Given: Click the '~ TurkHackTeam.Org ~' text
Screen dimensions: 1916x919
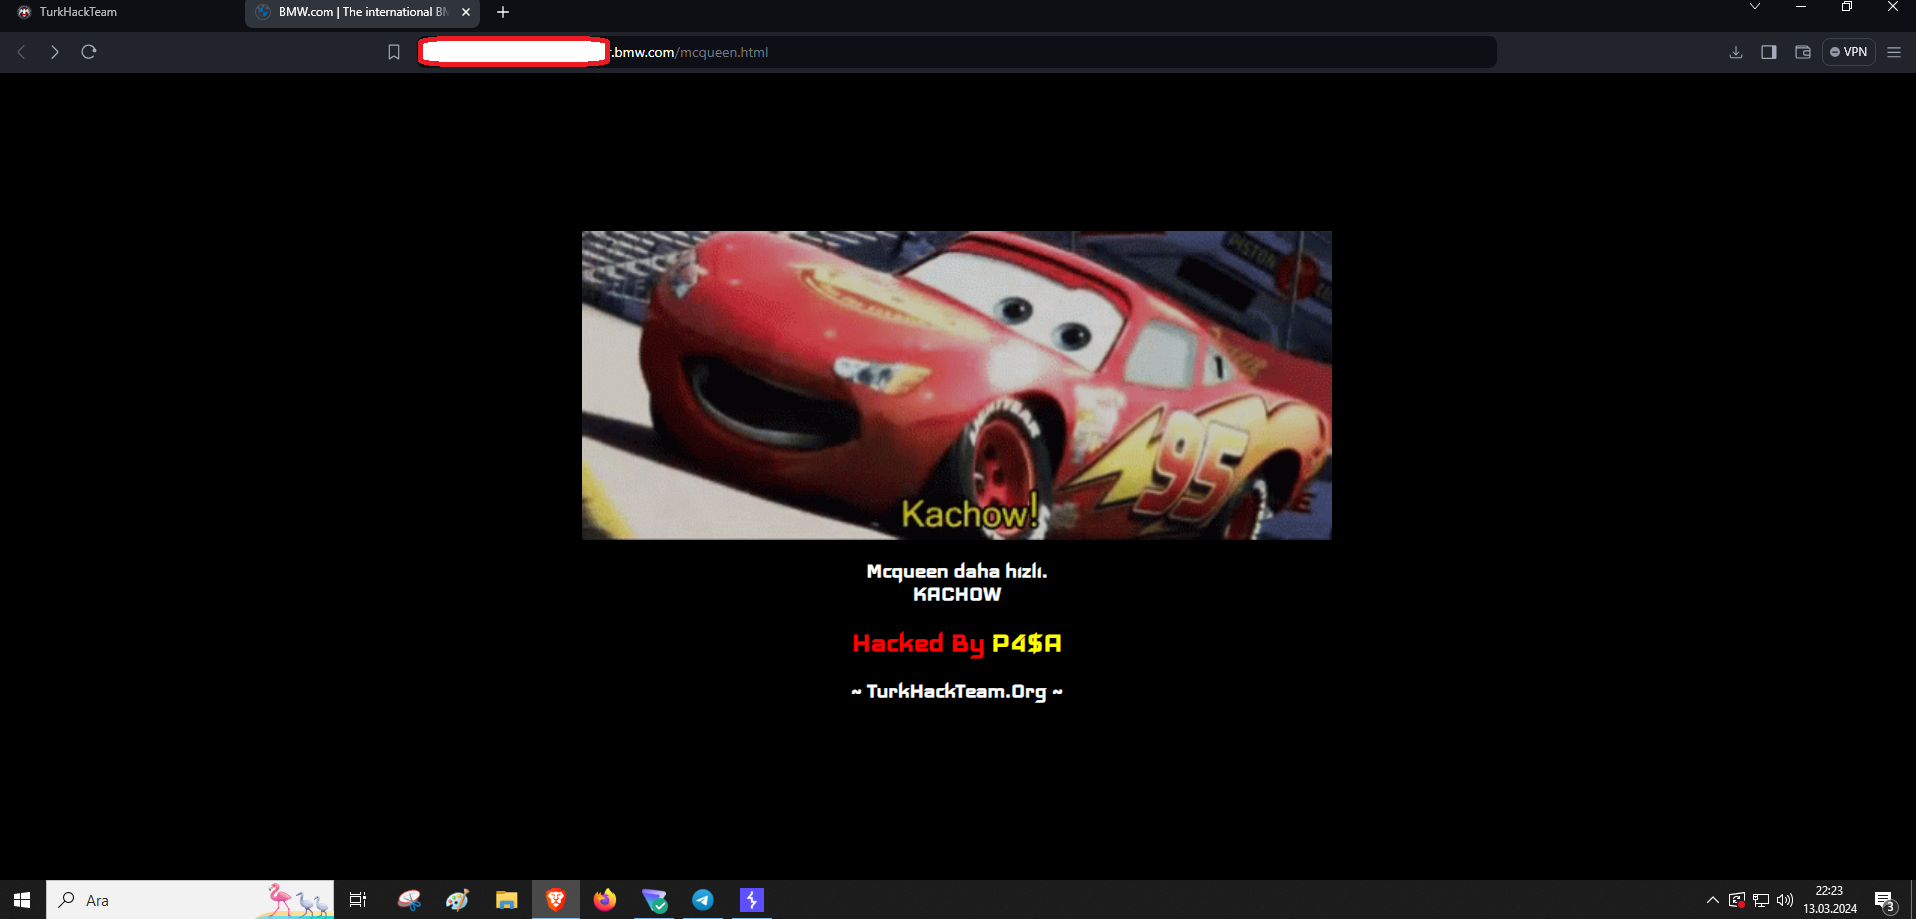Looking at the screenshot, I should coord(957,691).
